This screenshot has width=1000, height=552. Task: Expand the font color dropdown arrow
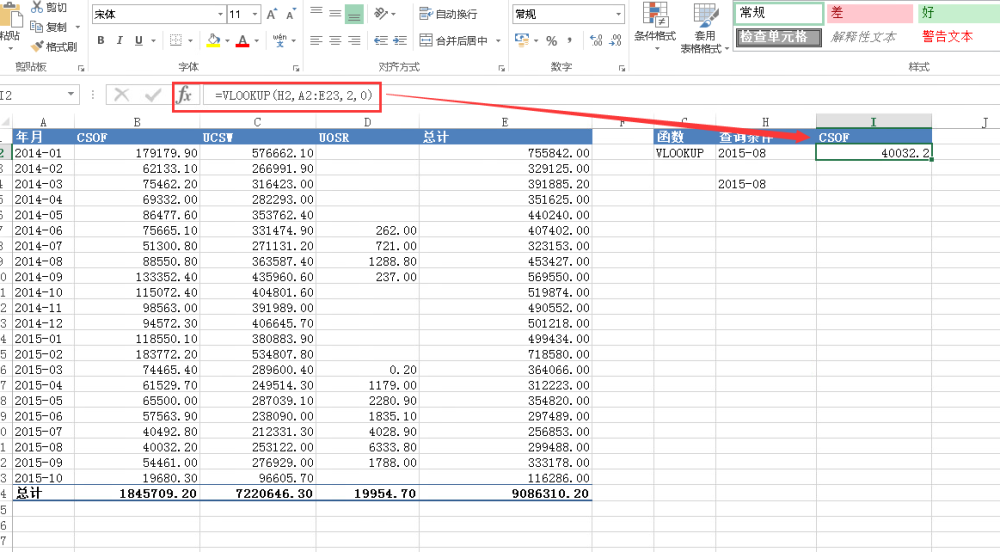tap(256, 41)
